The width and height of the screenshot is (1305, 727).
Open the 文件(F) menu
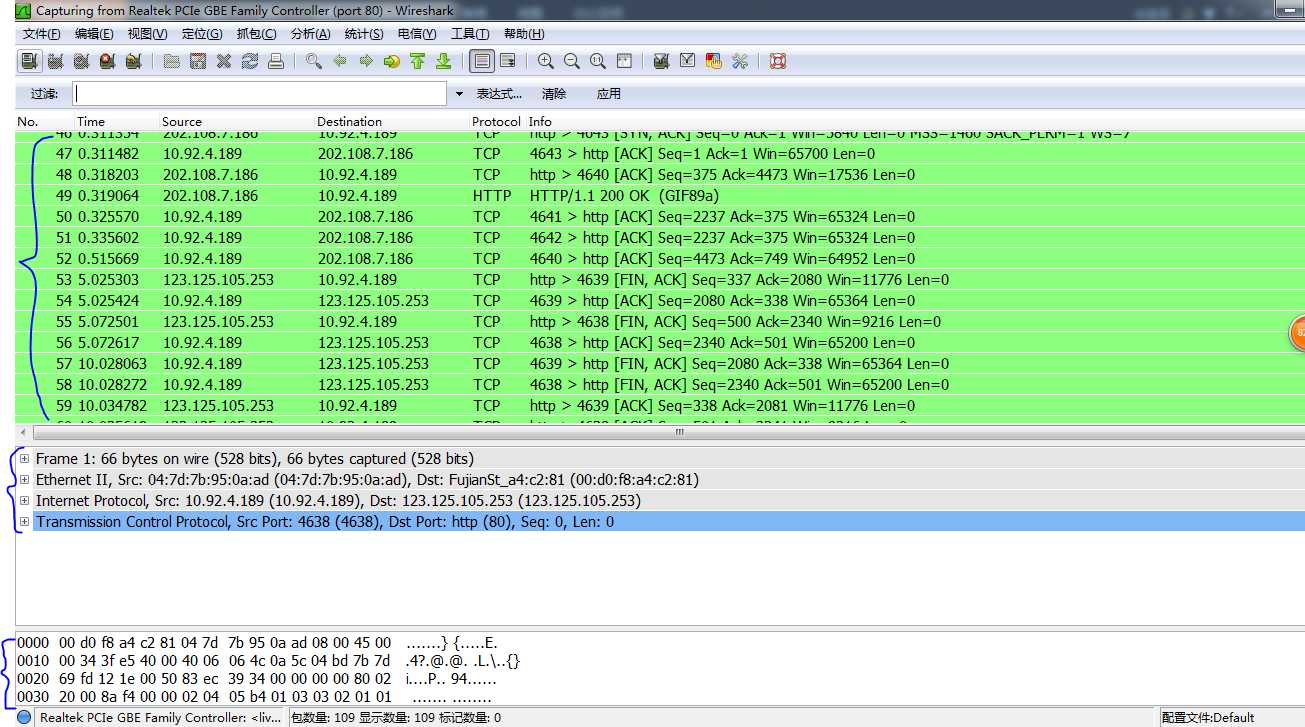(42, 34)
